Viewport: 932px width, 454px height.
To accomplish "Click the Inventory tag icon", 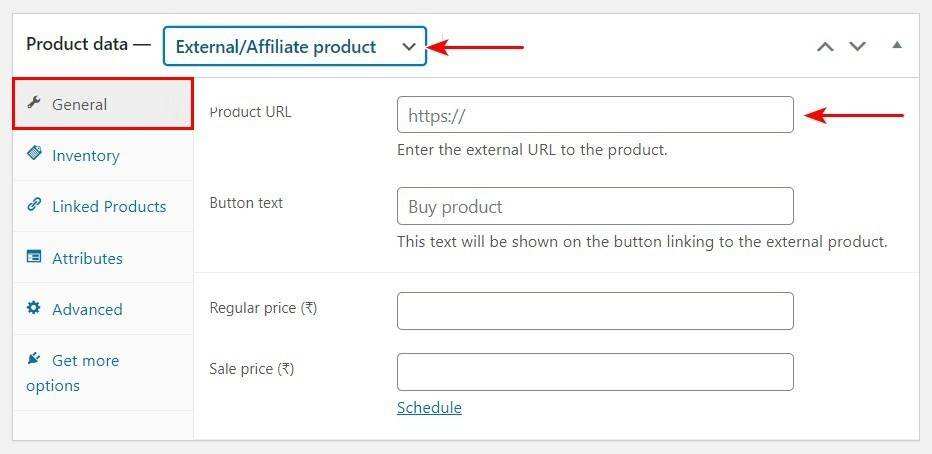I will click(35, 154).
